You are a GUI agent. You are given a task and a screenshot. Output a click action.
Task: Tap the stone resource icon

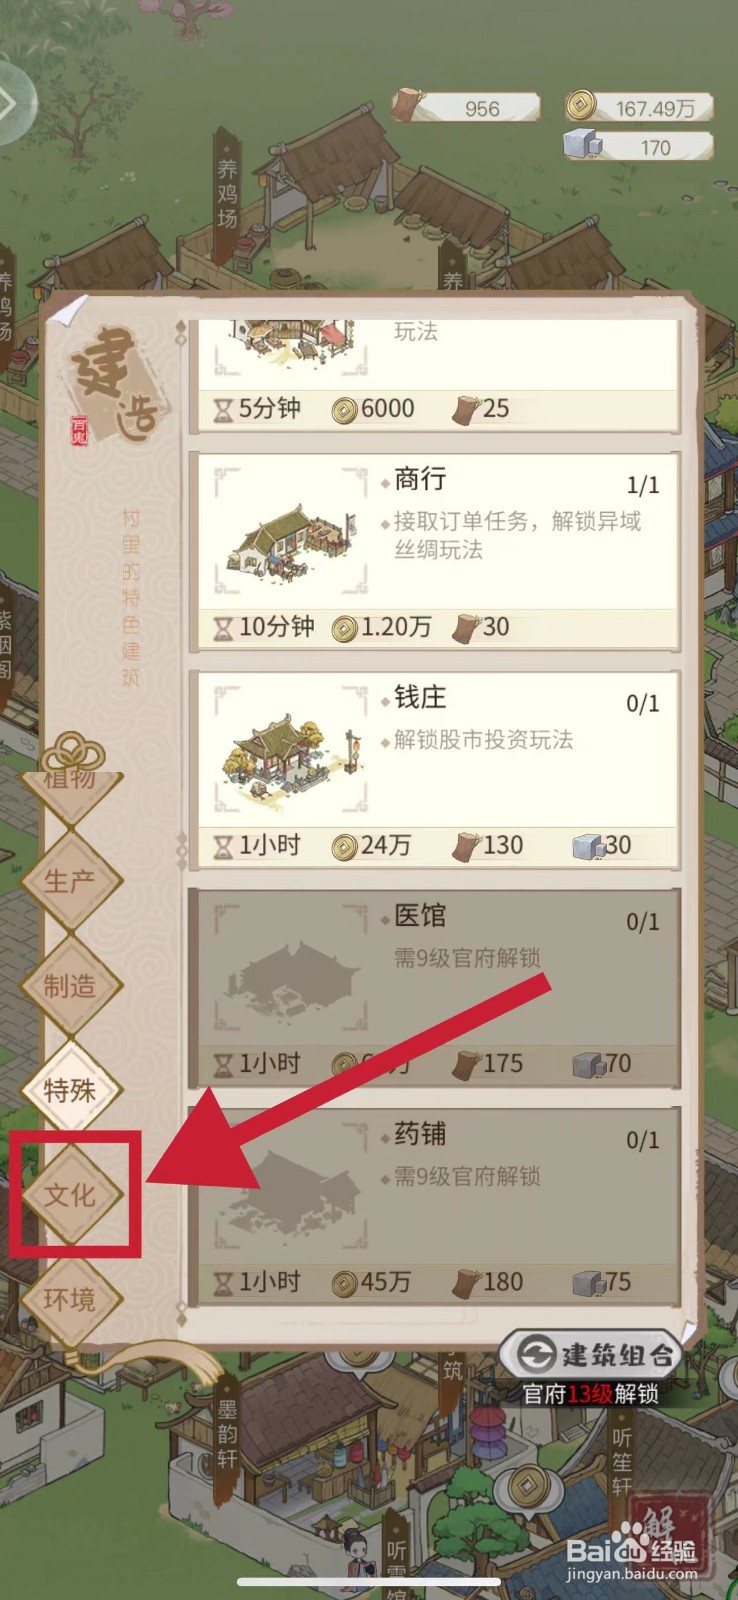coord(583,146)
